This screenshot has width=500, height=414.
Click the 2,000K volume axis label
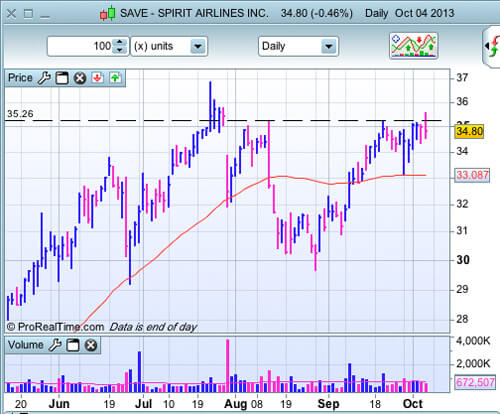(473, 363)
